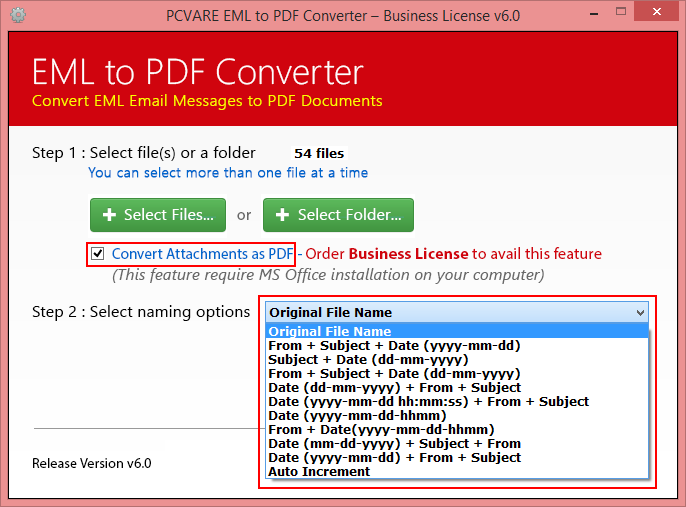Screen dimensions: 686x507
Task: Click the Select Folder button
Action: (x=338, y=215)
